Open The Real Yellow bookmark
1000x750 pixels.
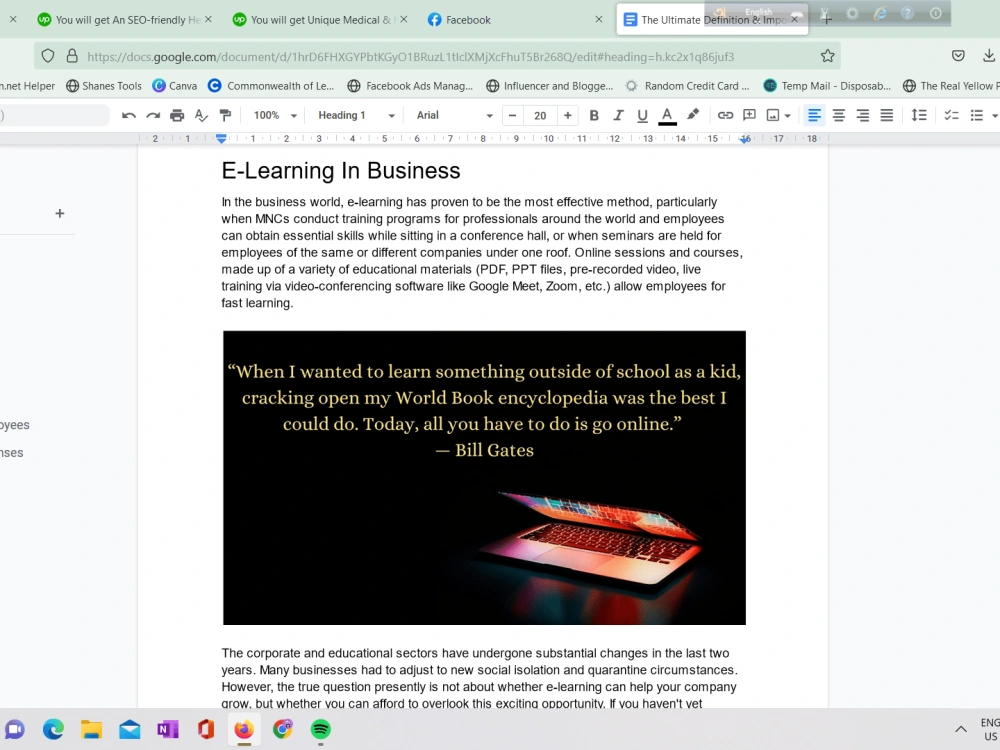coord(950,86)
